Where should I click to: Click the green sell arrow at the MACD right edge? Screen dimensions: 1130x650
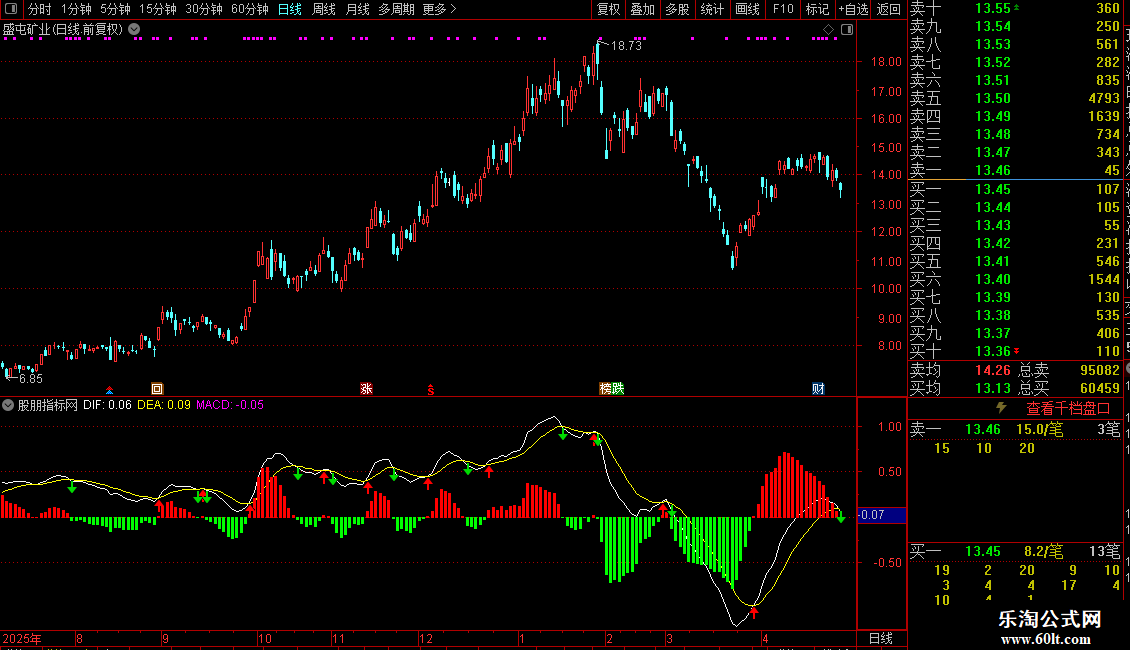[841, 517]
